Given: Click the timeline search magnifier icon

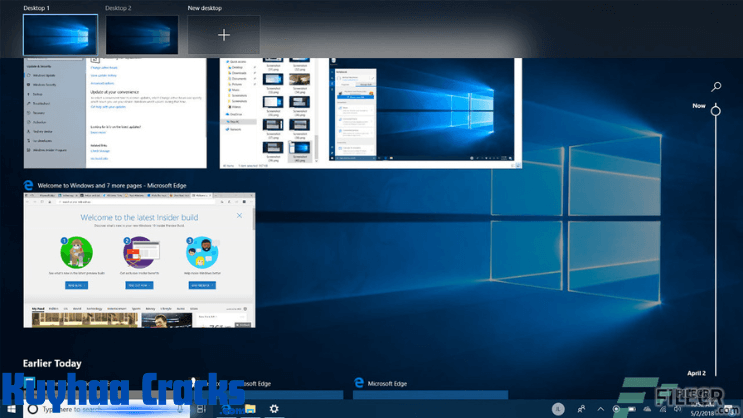Looking at the screenshot, I should point(716,87).
